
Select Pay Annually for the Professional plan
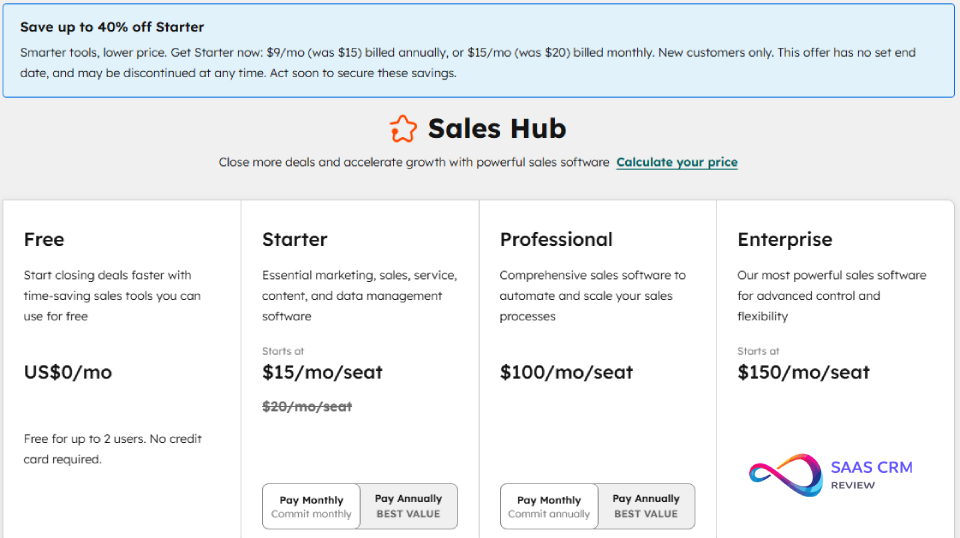click(646, 506)
